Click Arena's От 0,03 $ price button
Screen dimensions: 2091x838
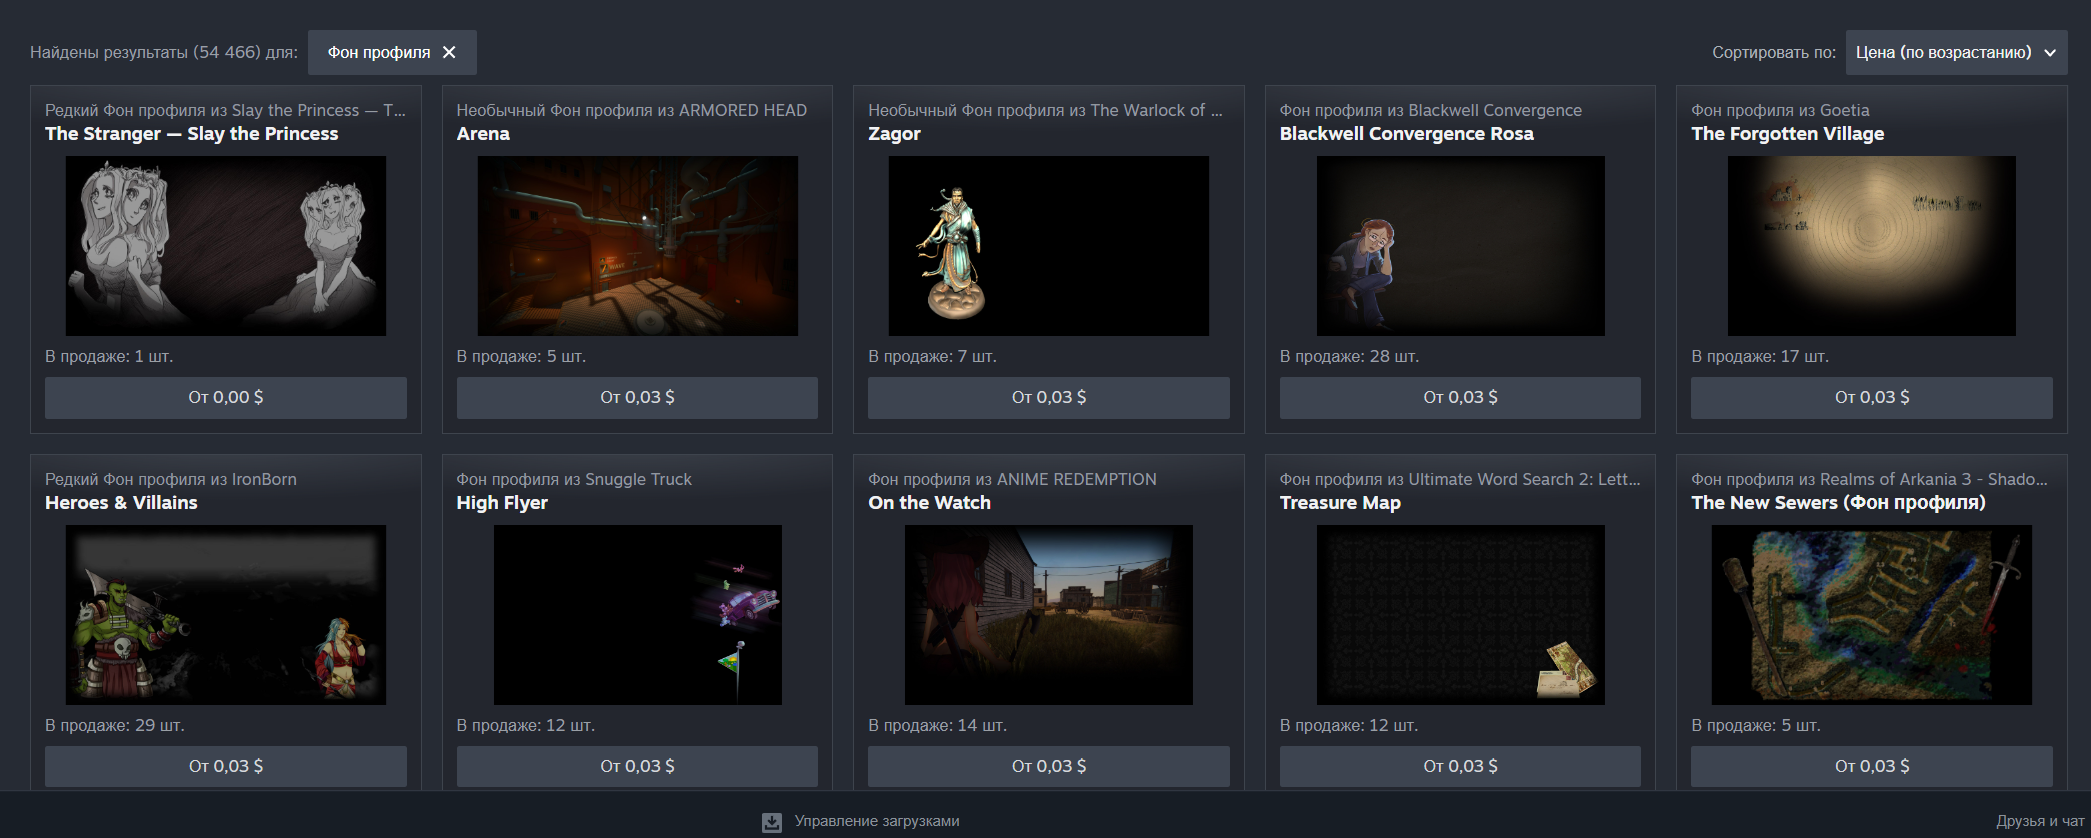[637, 397]
